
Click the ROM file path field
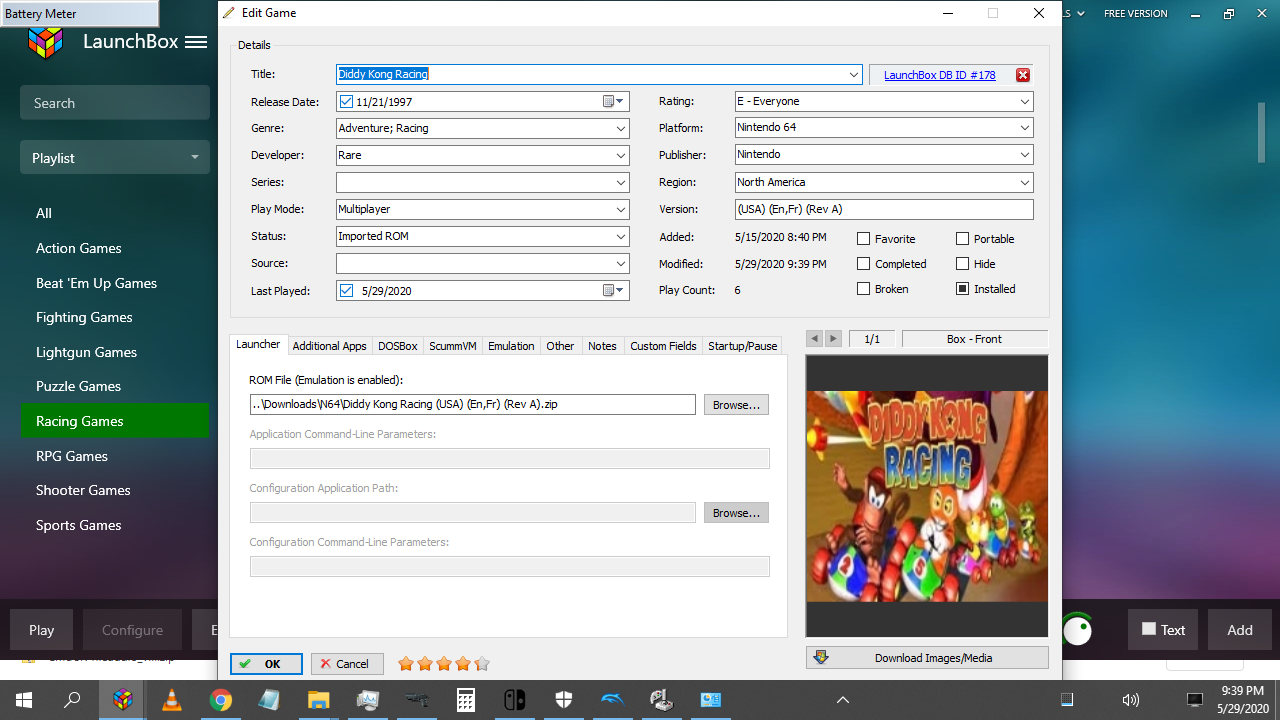pyautogui.click(x=472, y=405)
